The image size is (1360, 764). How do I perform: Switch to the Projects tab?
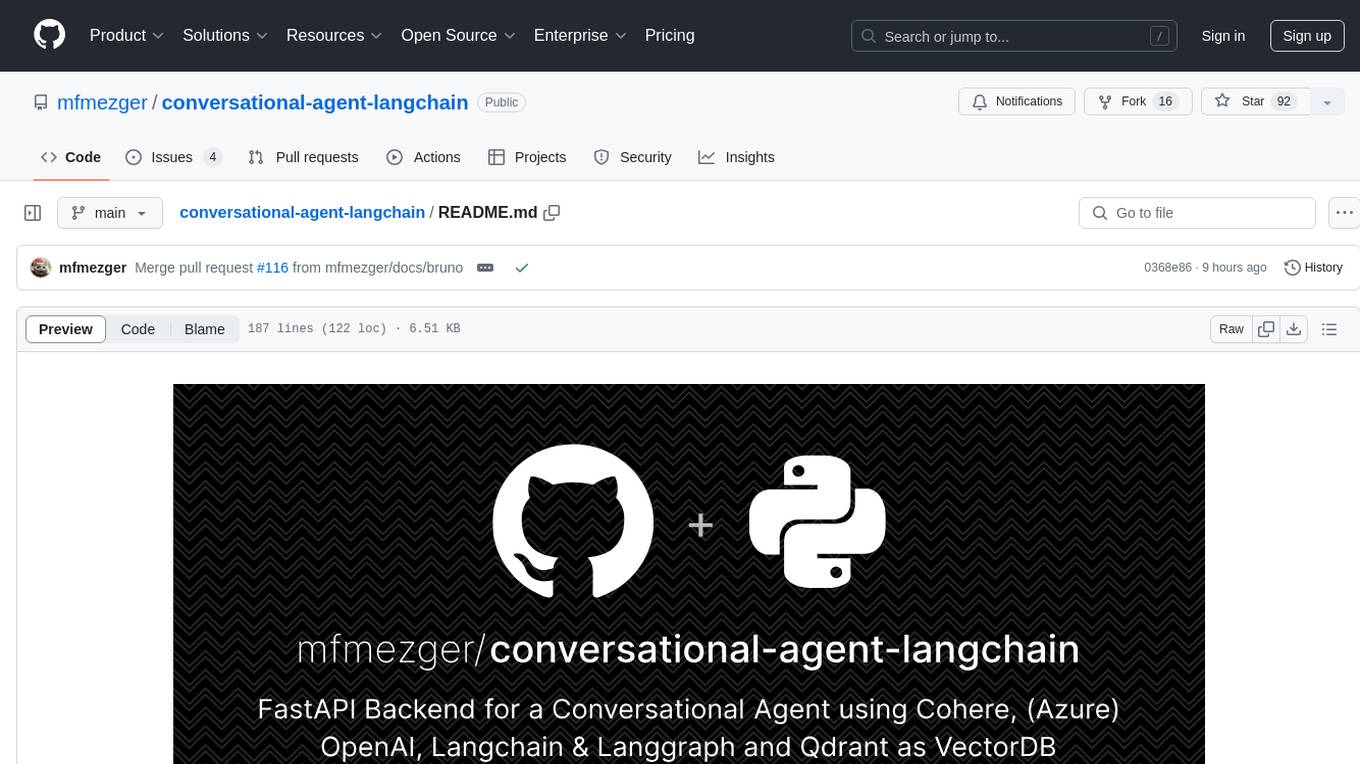(x=527, y=157)
